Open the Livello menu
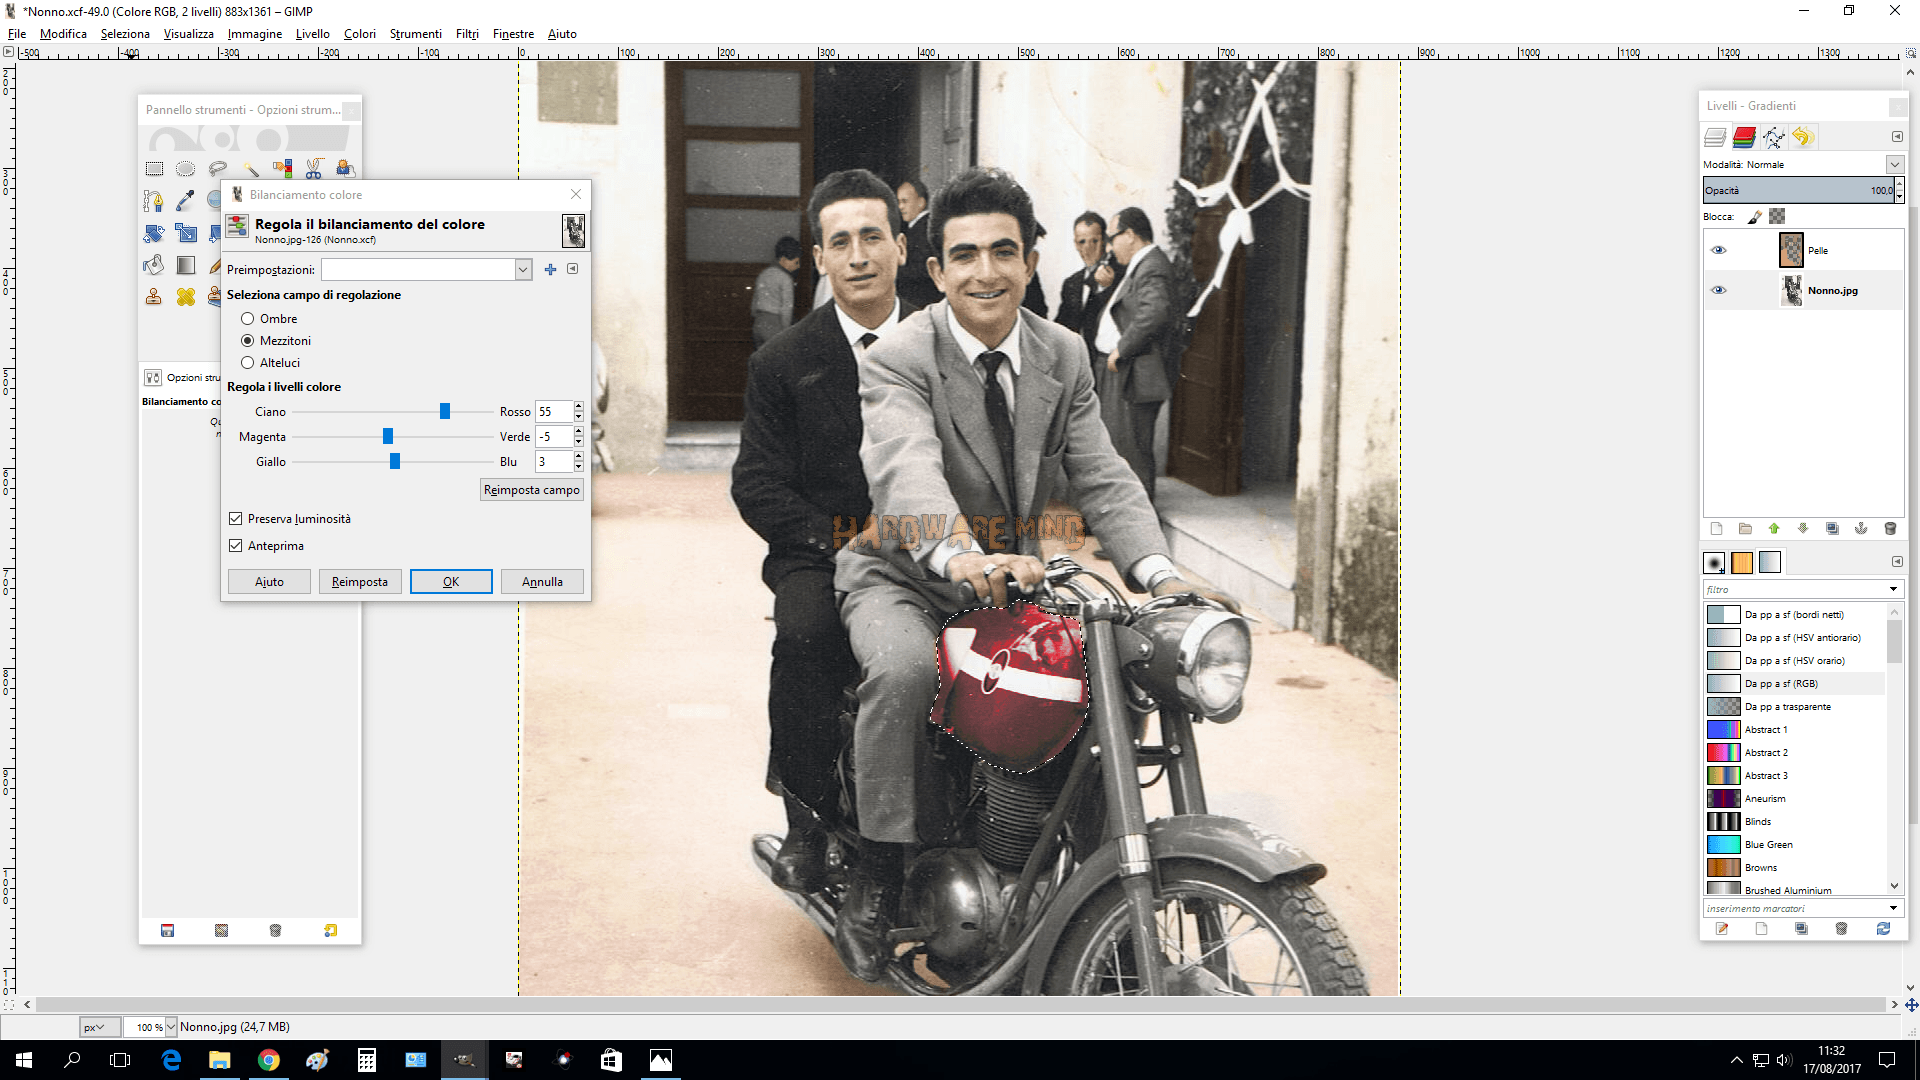The width and height of the screenshot is (1920, 1080). pos(313,34)
